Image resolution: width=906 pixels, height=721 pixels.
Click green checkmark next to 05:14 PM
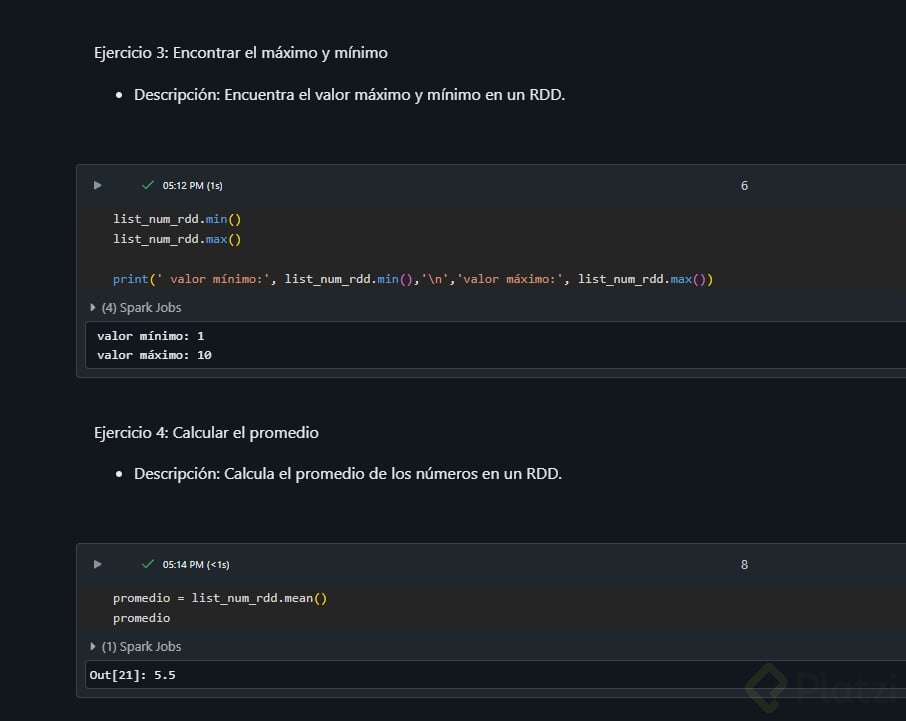click(148, 564)
